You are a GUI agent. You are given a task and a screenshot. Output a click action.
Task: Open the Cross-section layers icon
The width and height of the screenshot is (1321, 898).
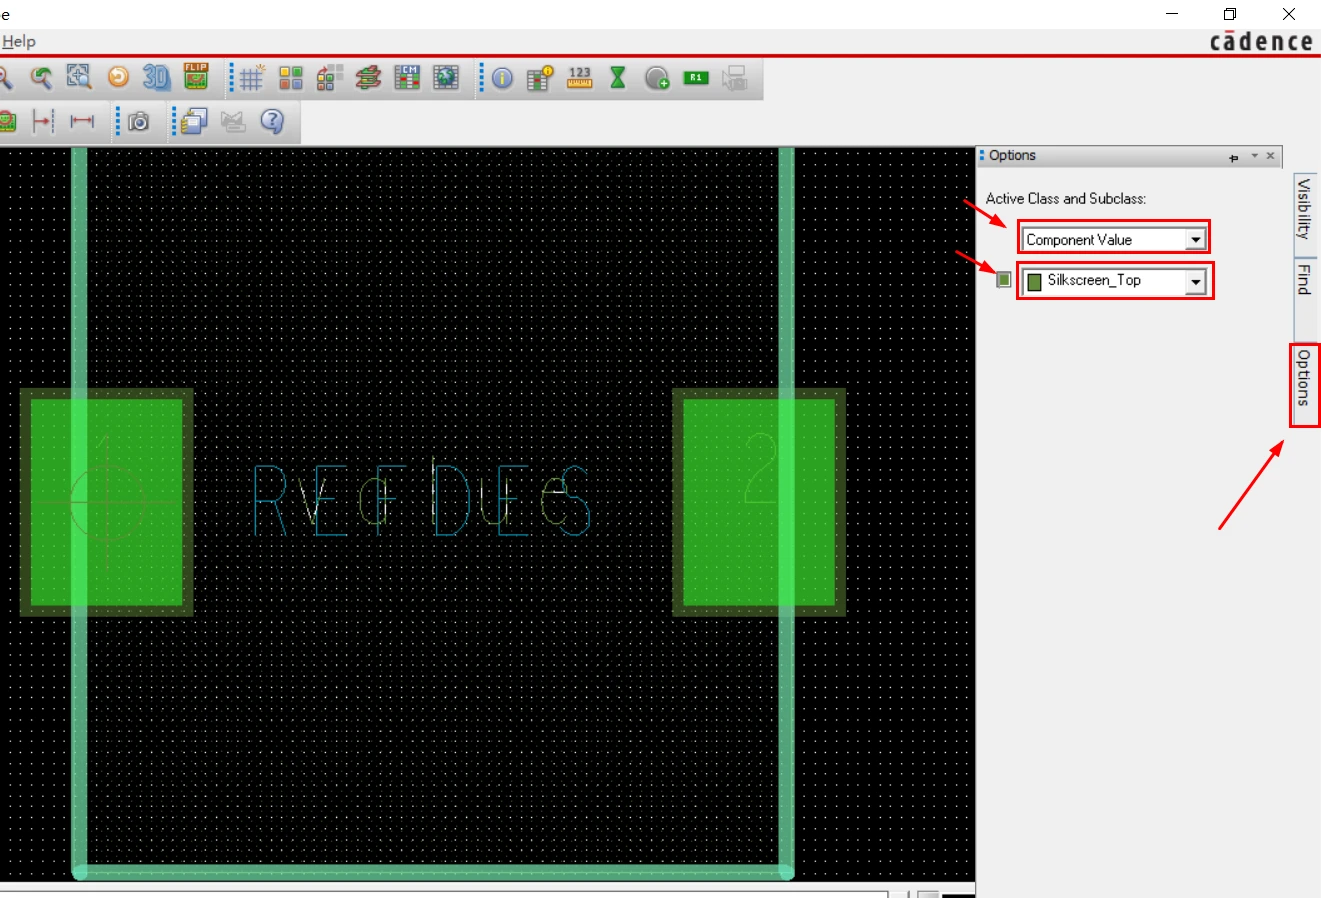point(368,78)
